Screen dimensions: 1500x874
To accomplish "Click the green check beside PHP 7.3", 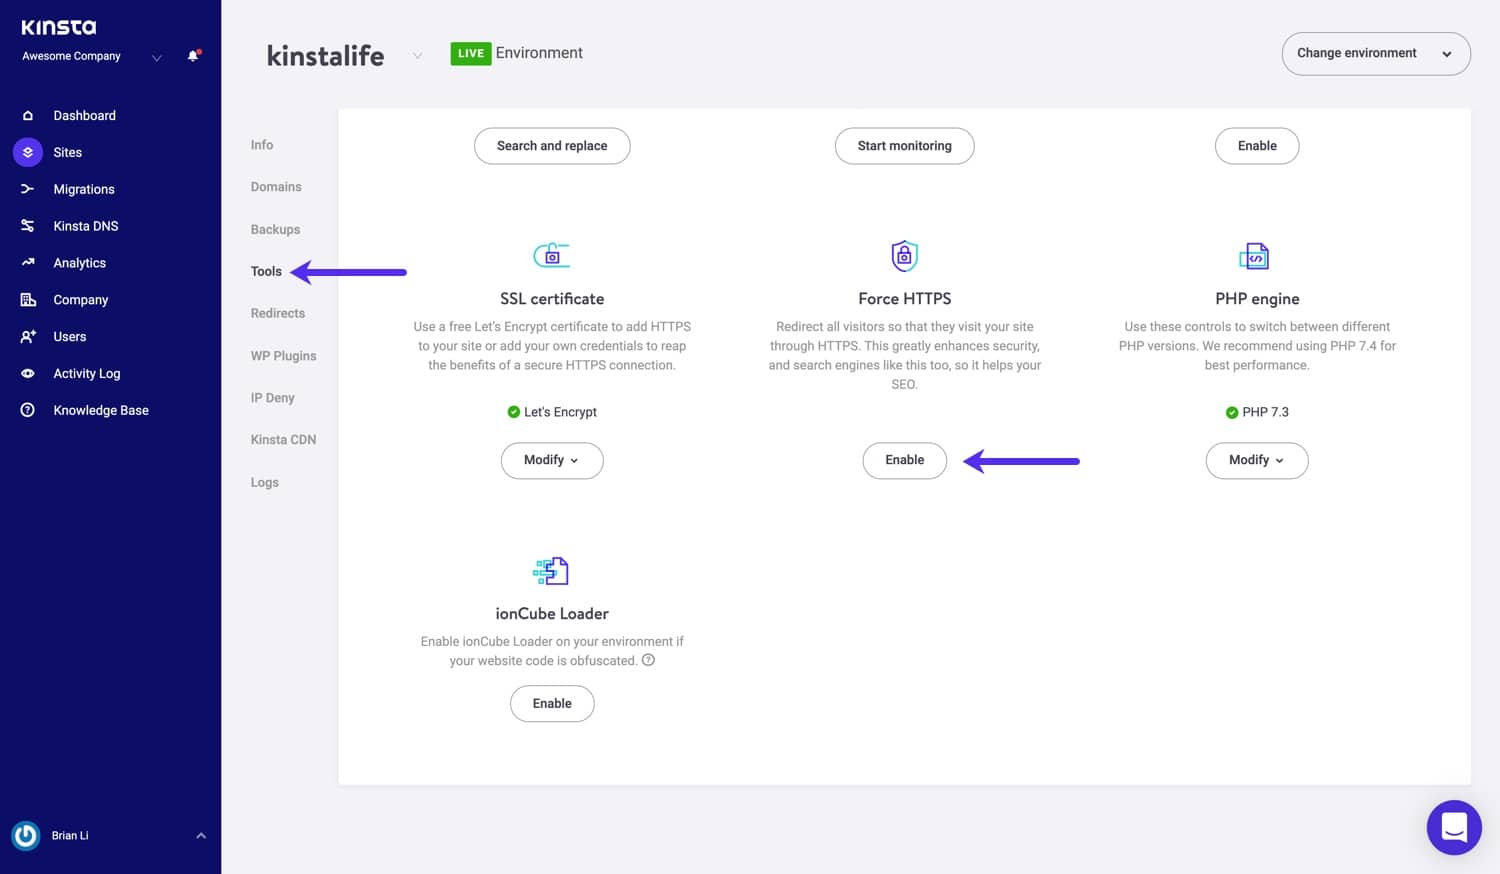I will click(1232, 412).
